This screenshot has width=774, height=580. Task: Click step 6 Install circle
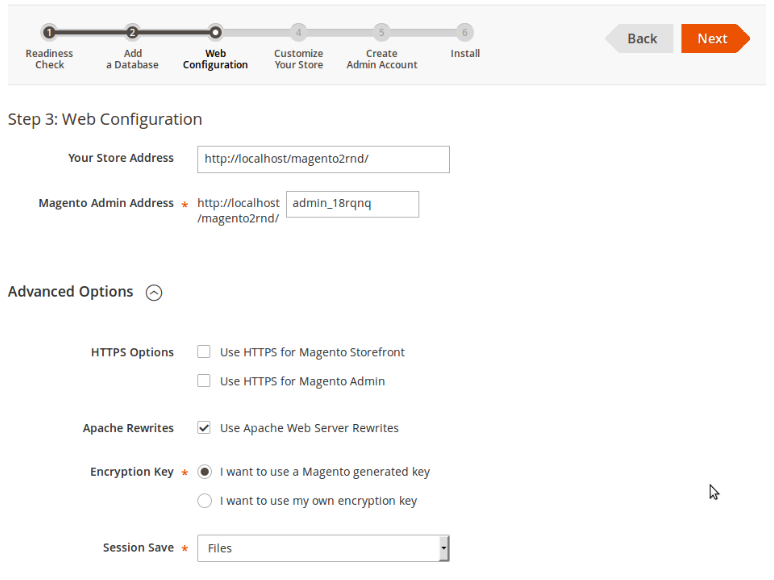click(464, 33)
